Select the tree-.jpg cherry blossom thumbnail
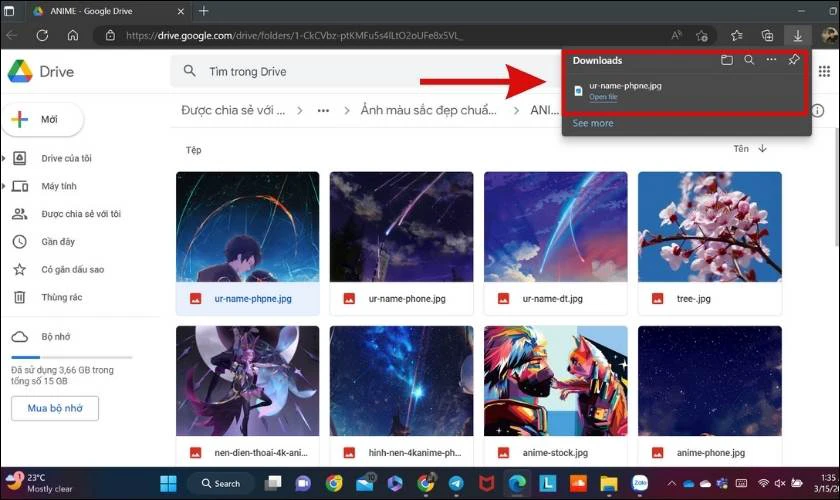 (x=710, y=227)
